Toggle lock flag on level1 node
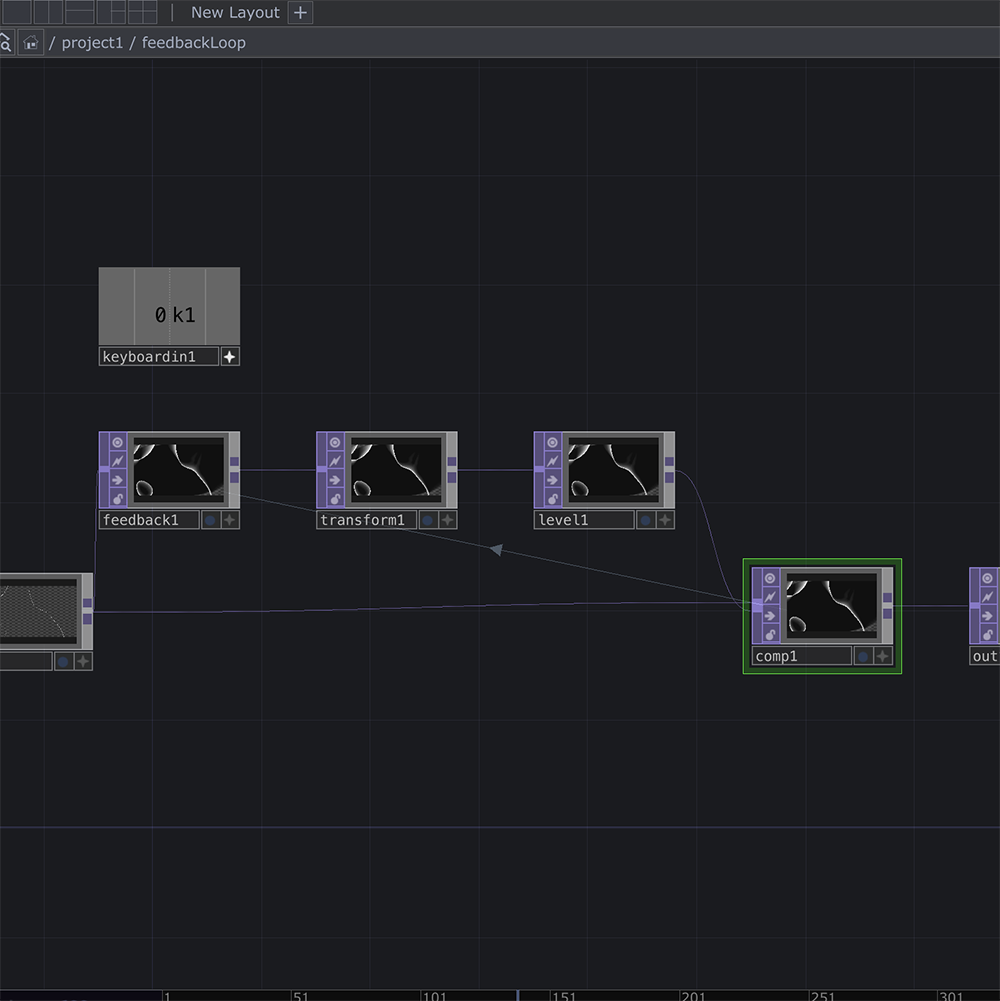Screen dimensions: 1000x1001 tap(553, 499)
